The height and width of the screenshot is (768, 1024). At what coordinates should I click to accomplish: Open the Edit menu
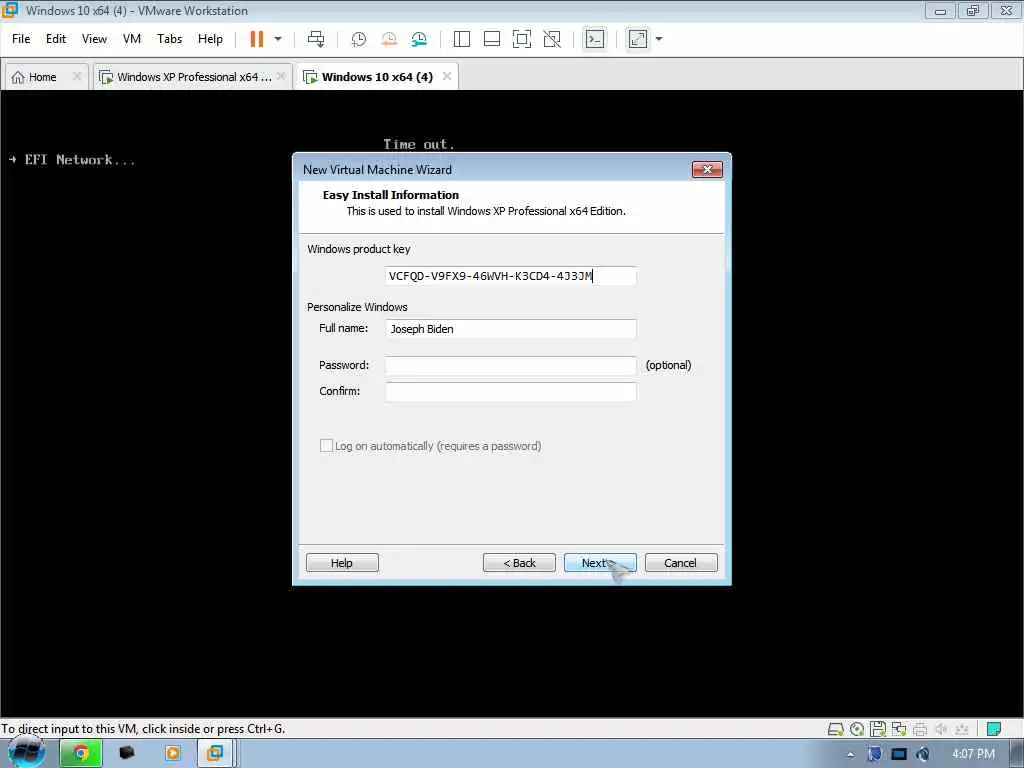pyautogui.click(x=56, y=39)
